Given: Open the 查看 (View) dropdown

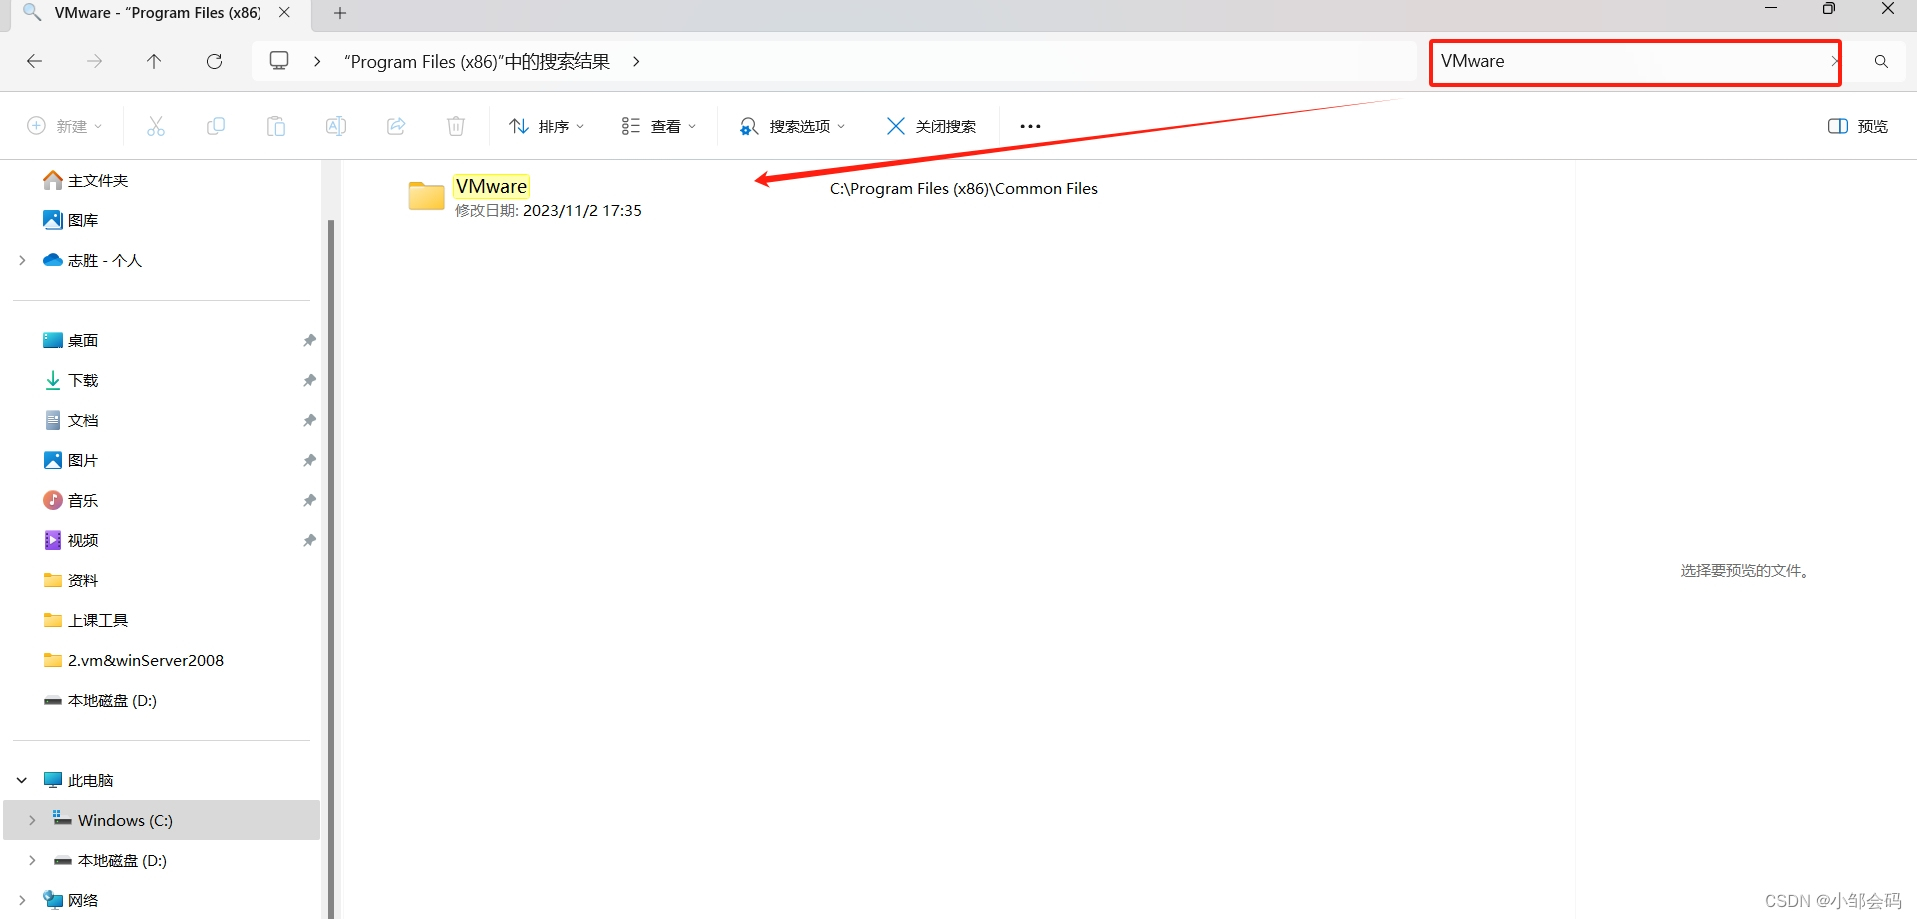Looking at the screenshot, I should (x=658, y=126).
